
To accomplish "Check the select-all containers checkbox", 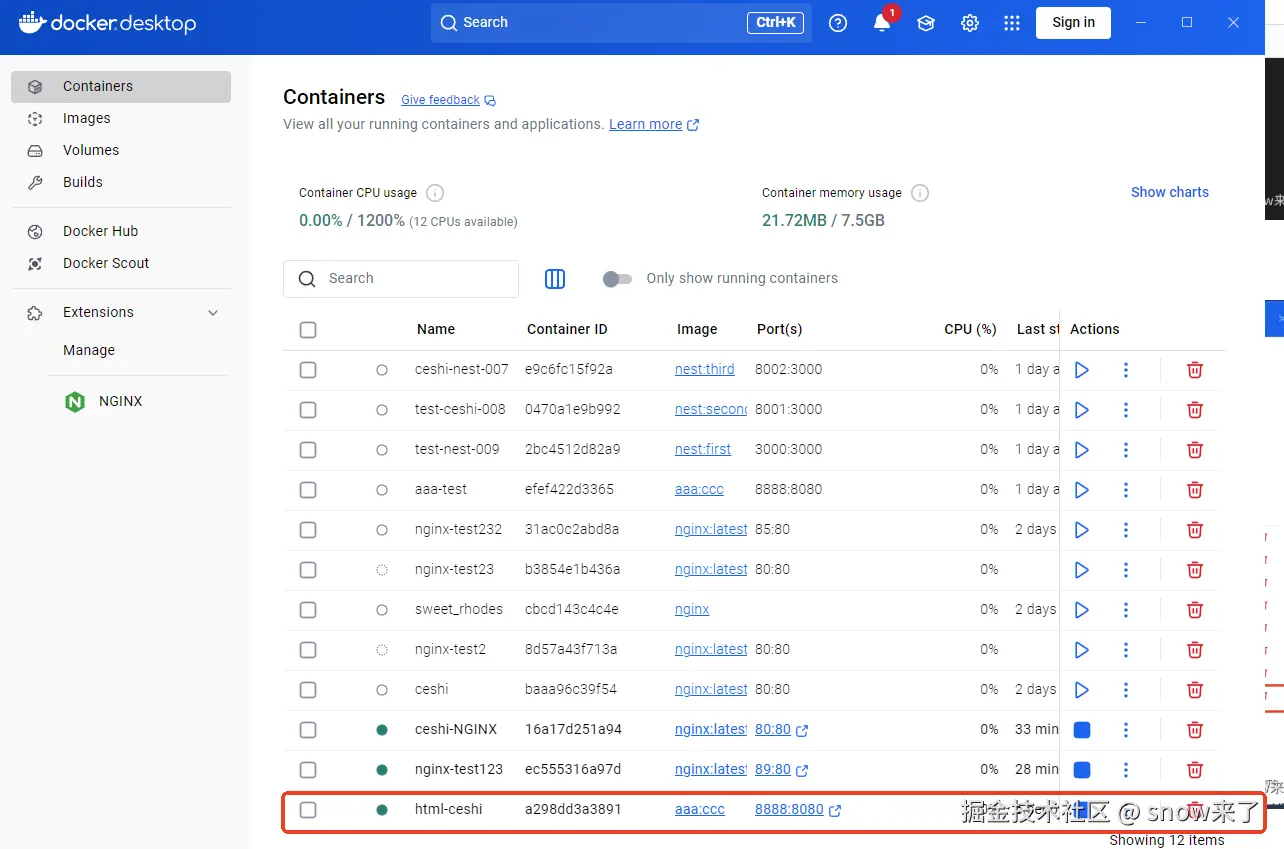I will pos(308,330).
